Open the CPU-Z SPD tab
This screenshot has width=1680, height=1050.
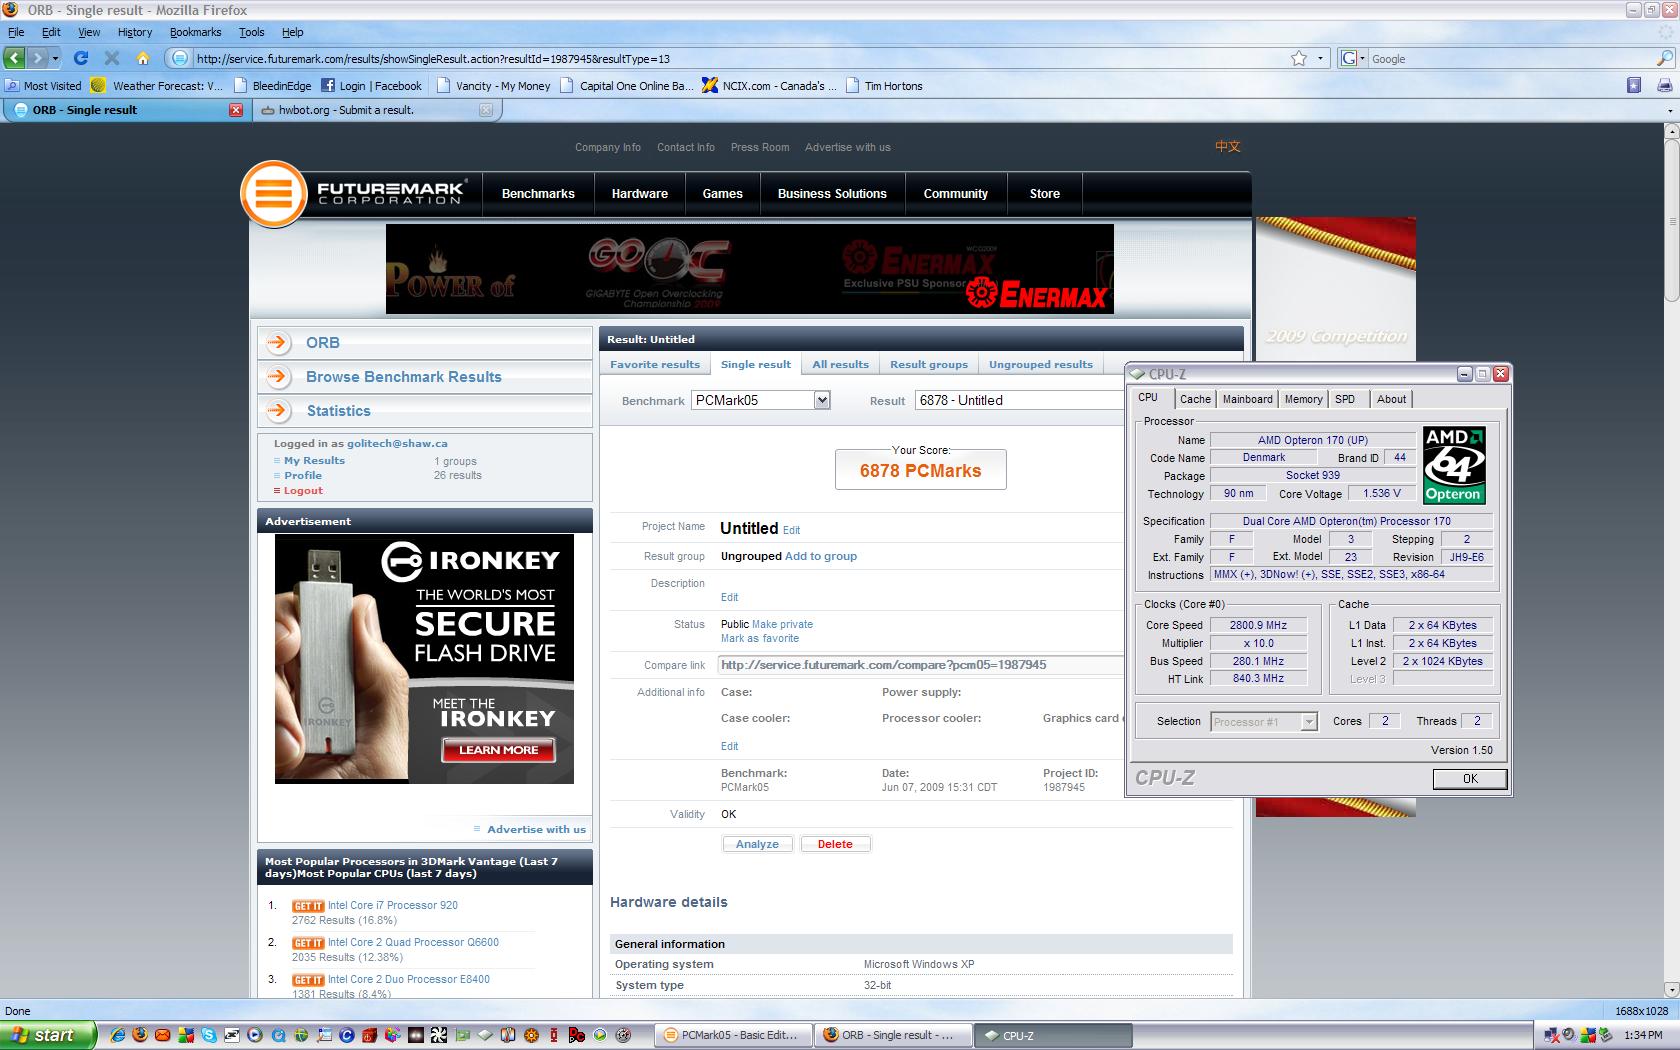[1346, 399]
